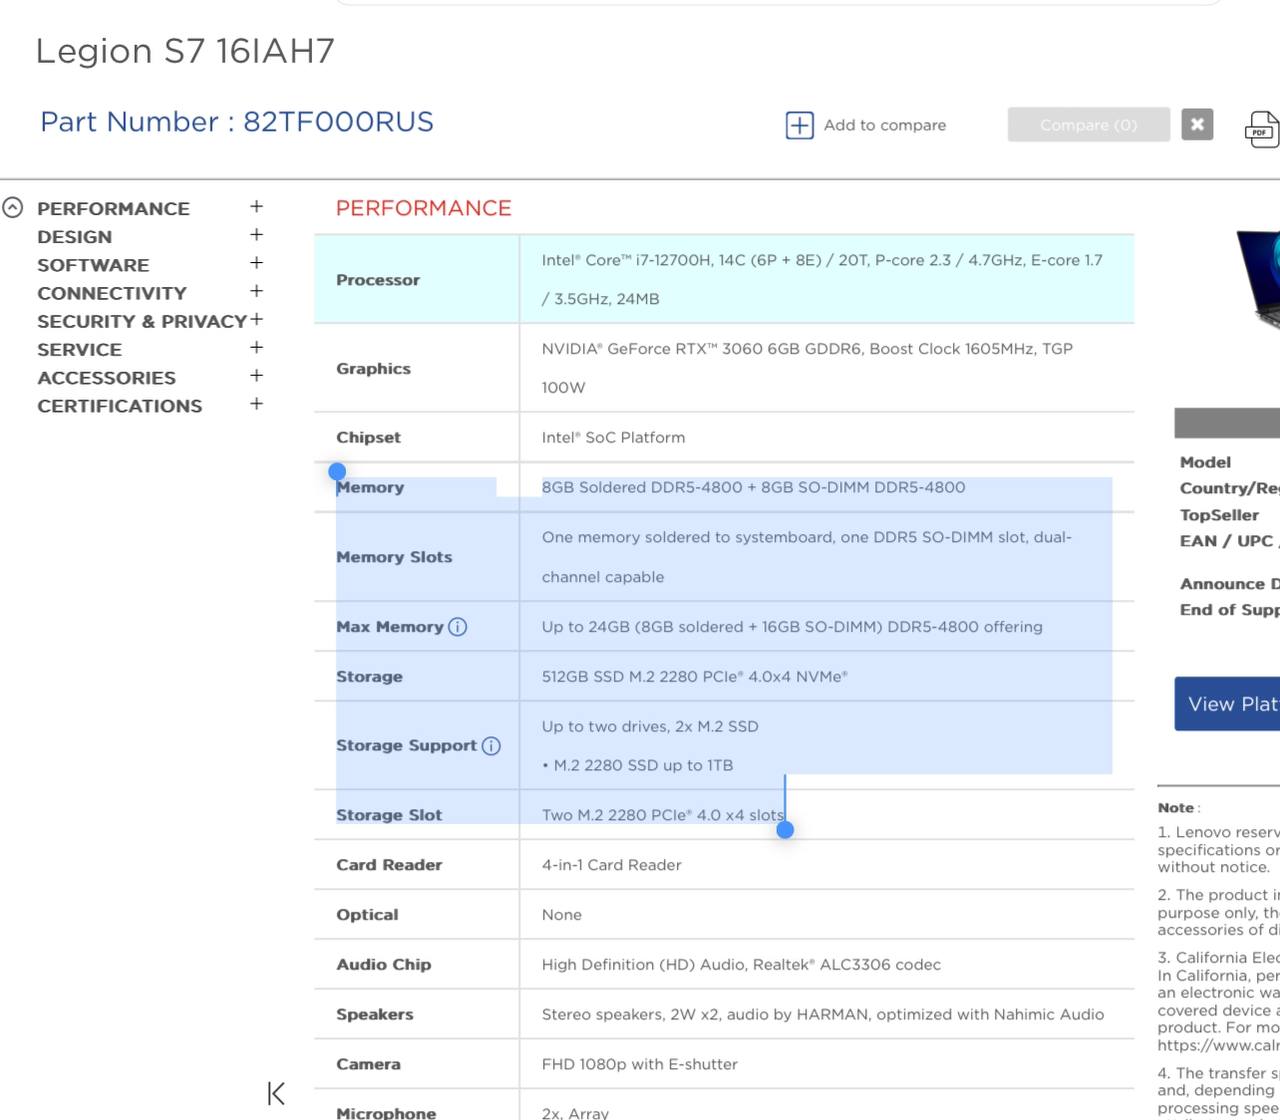The height and width of the screenshot is (1120, 1280).
Task: Click the text selection start handle at Memory
Action: [x=337, y=471]
